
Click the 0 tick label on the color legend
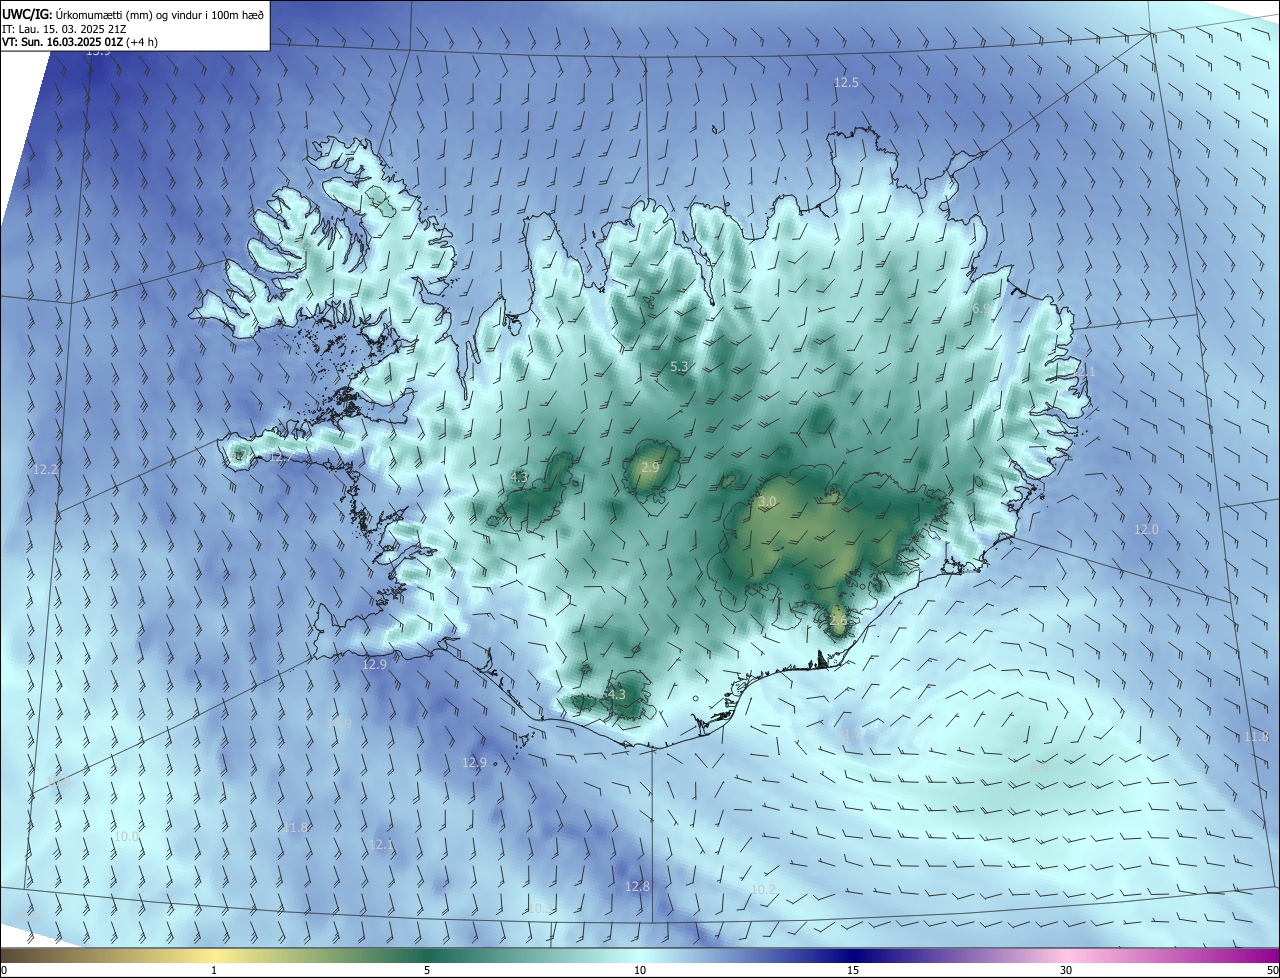4,970
